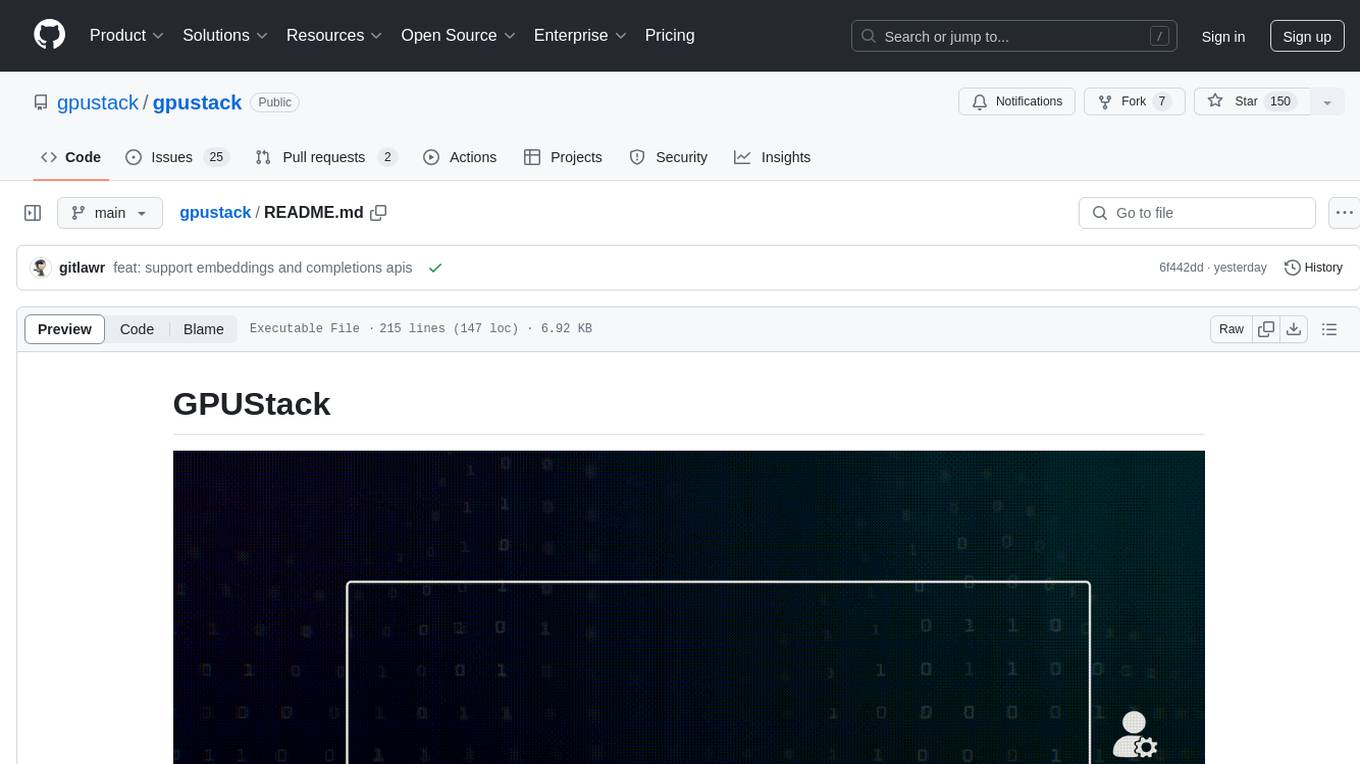This screenshot has height=764, width=1360.
Task: Copy the raw file contents
Action: click(x=1266, y=329)
